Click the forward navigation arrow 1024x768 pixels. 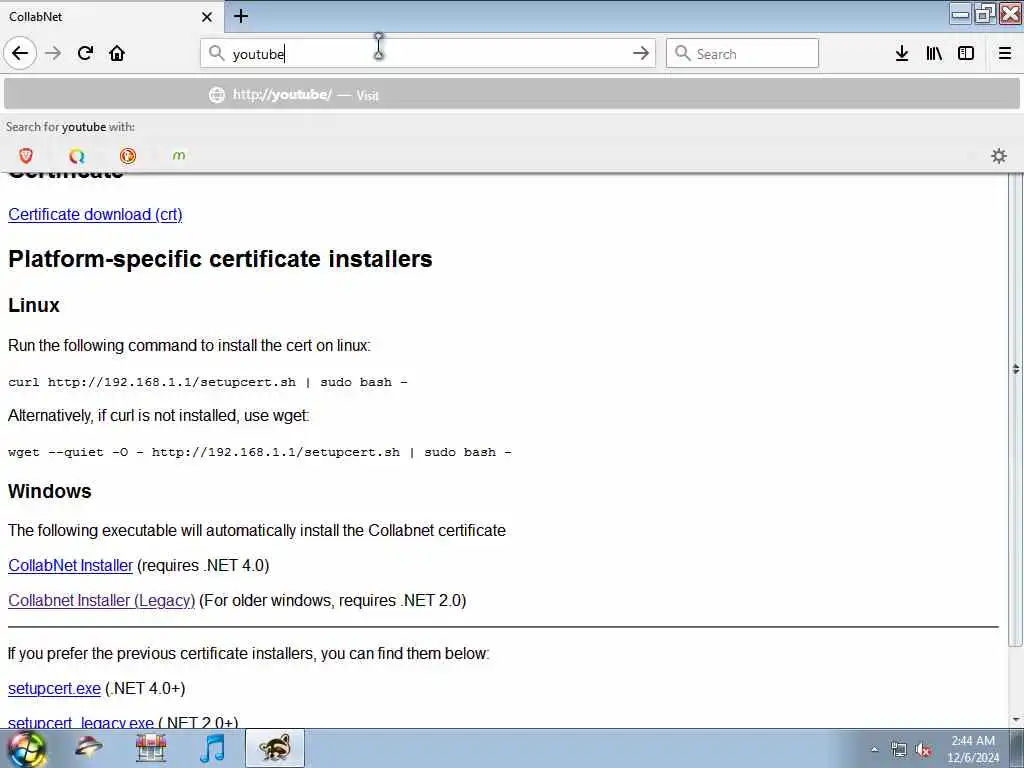click(x=53, y=53)
